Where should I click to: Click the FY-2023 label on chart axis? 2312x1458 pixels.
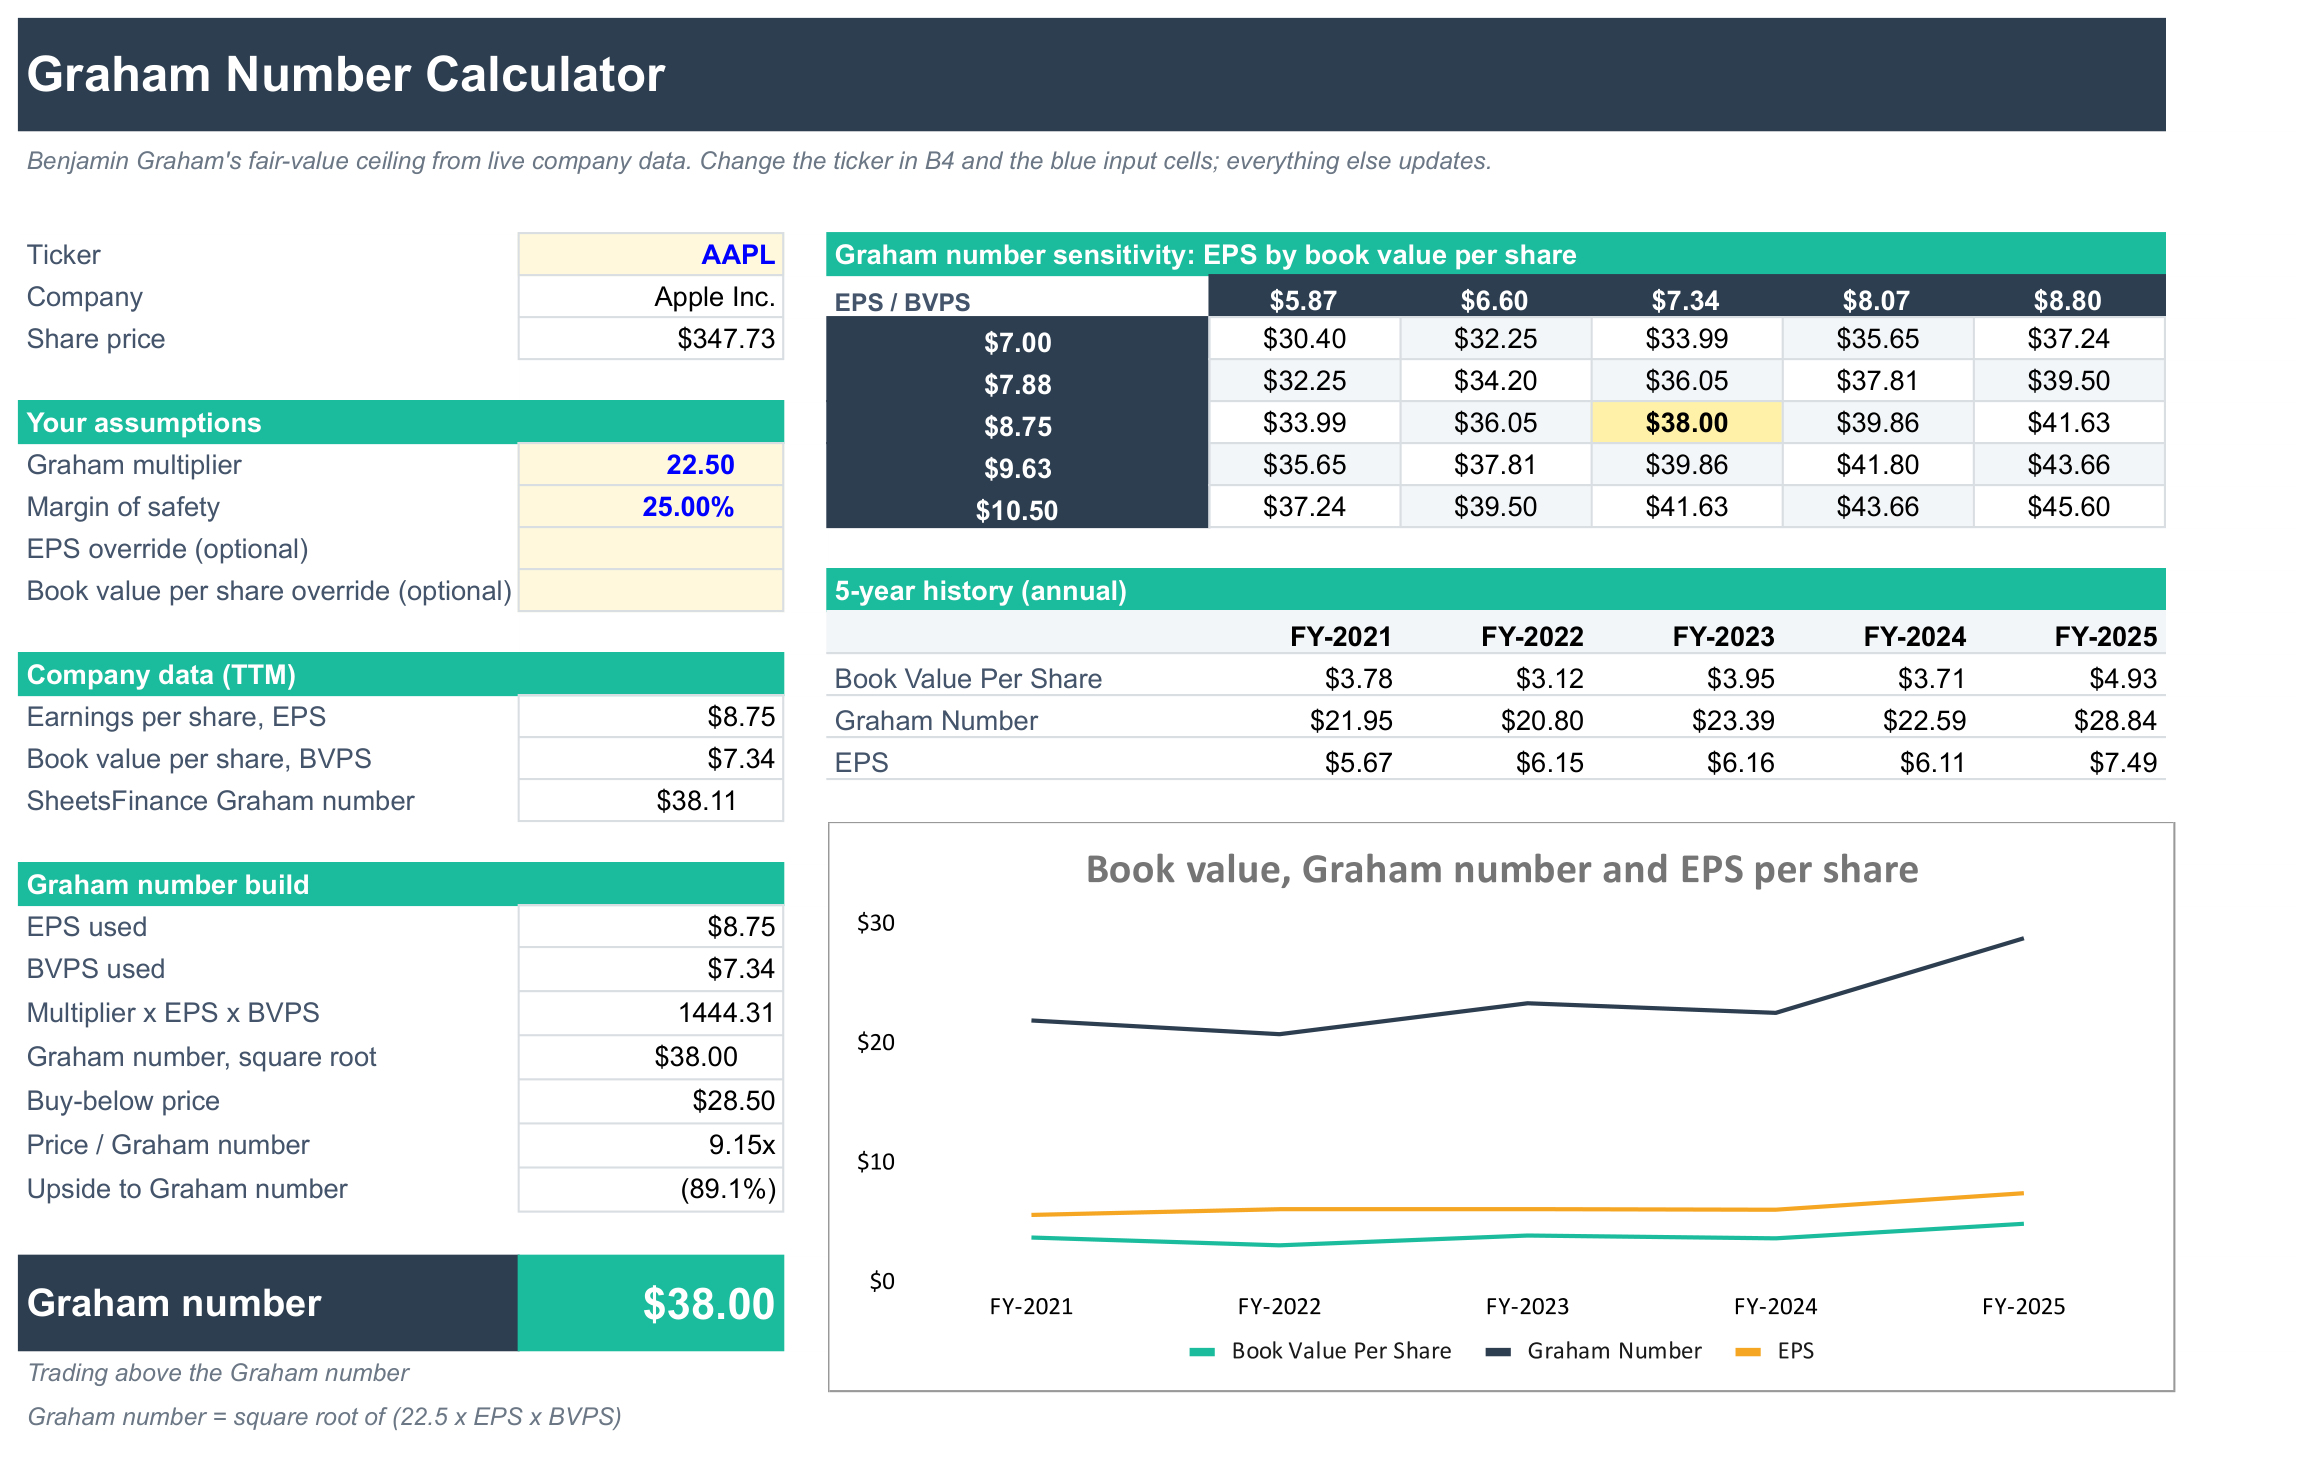tap(1527, 1306)
